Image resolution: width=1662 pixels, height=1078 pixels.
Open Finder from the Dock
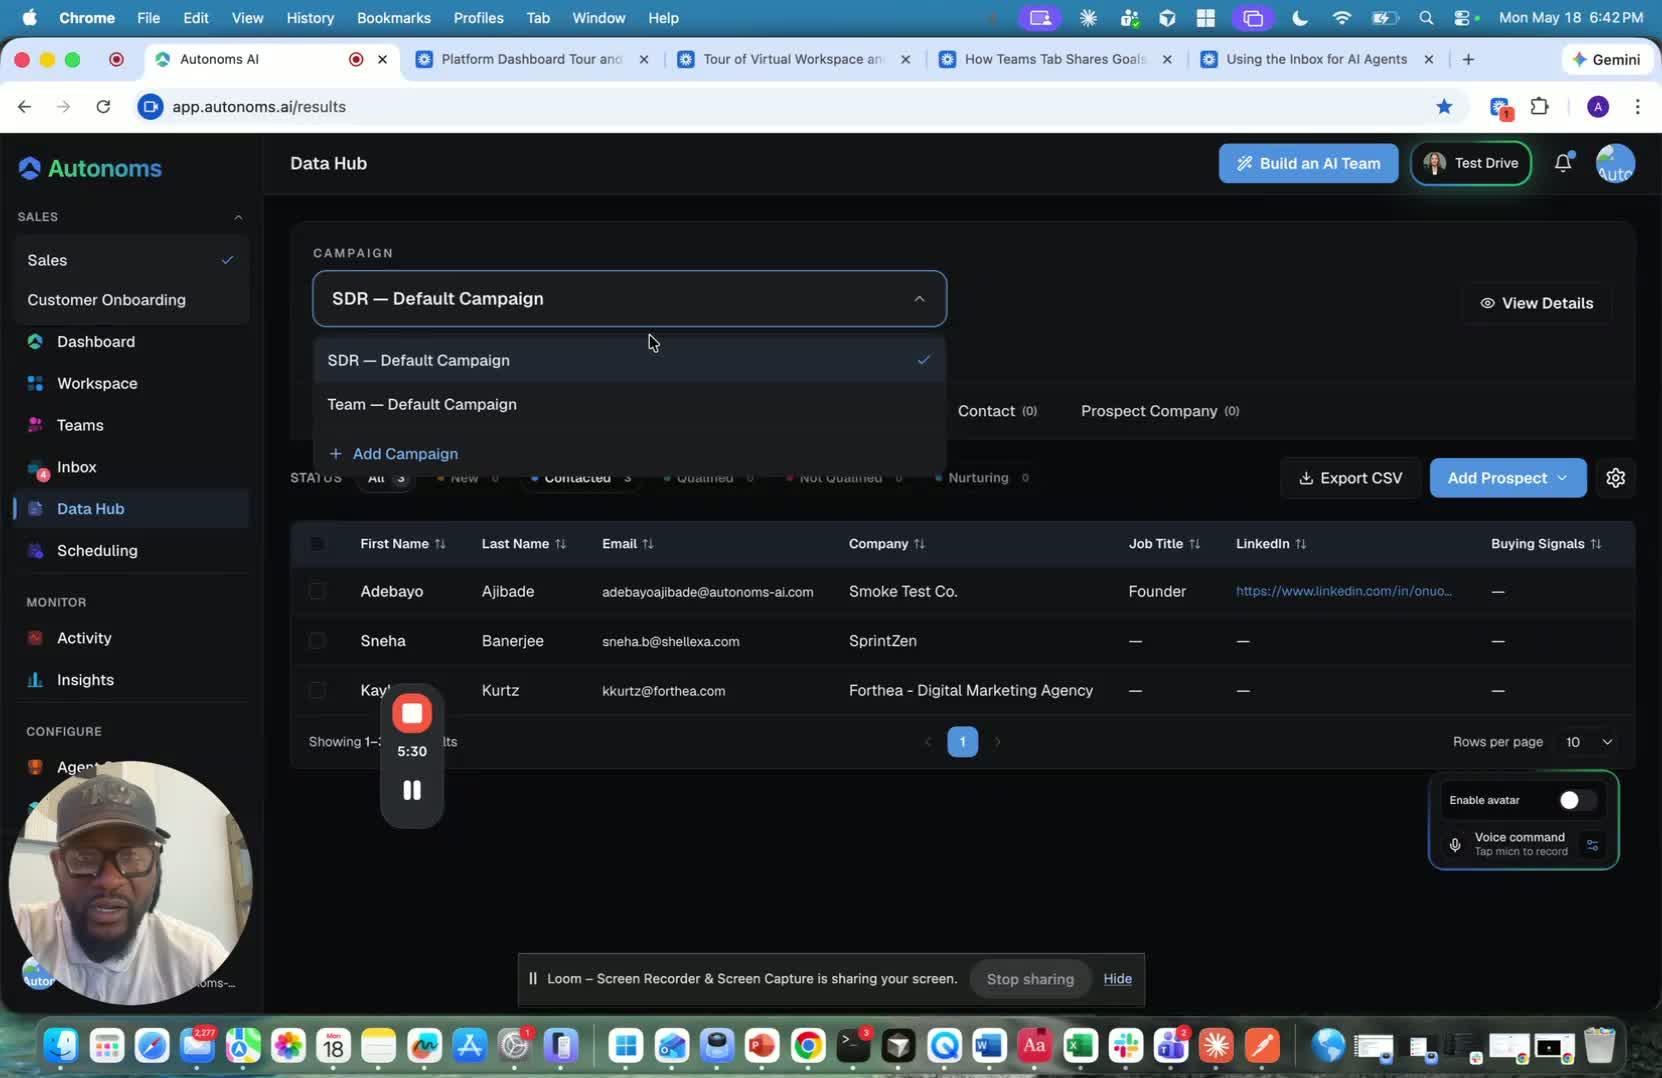[61, 1046]
